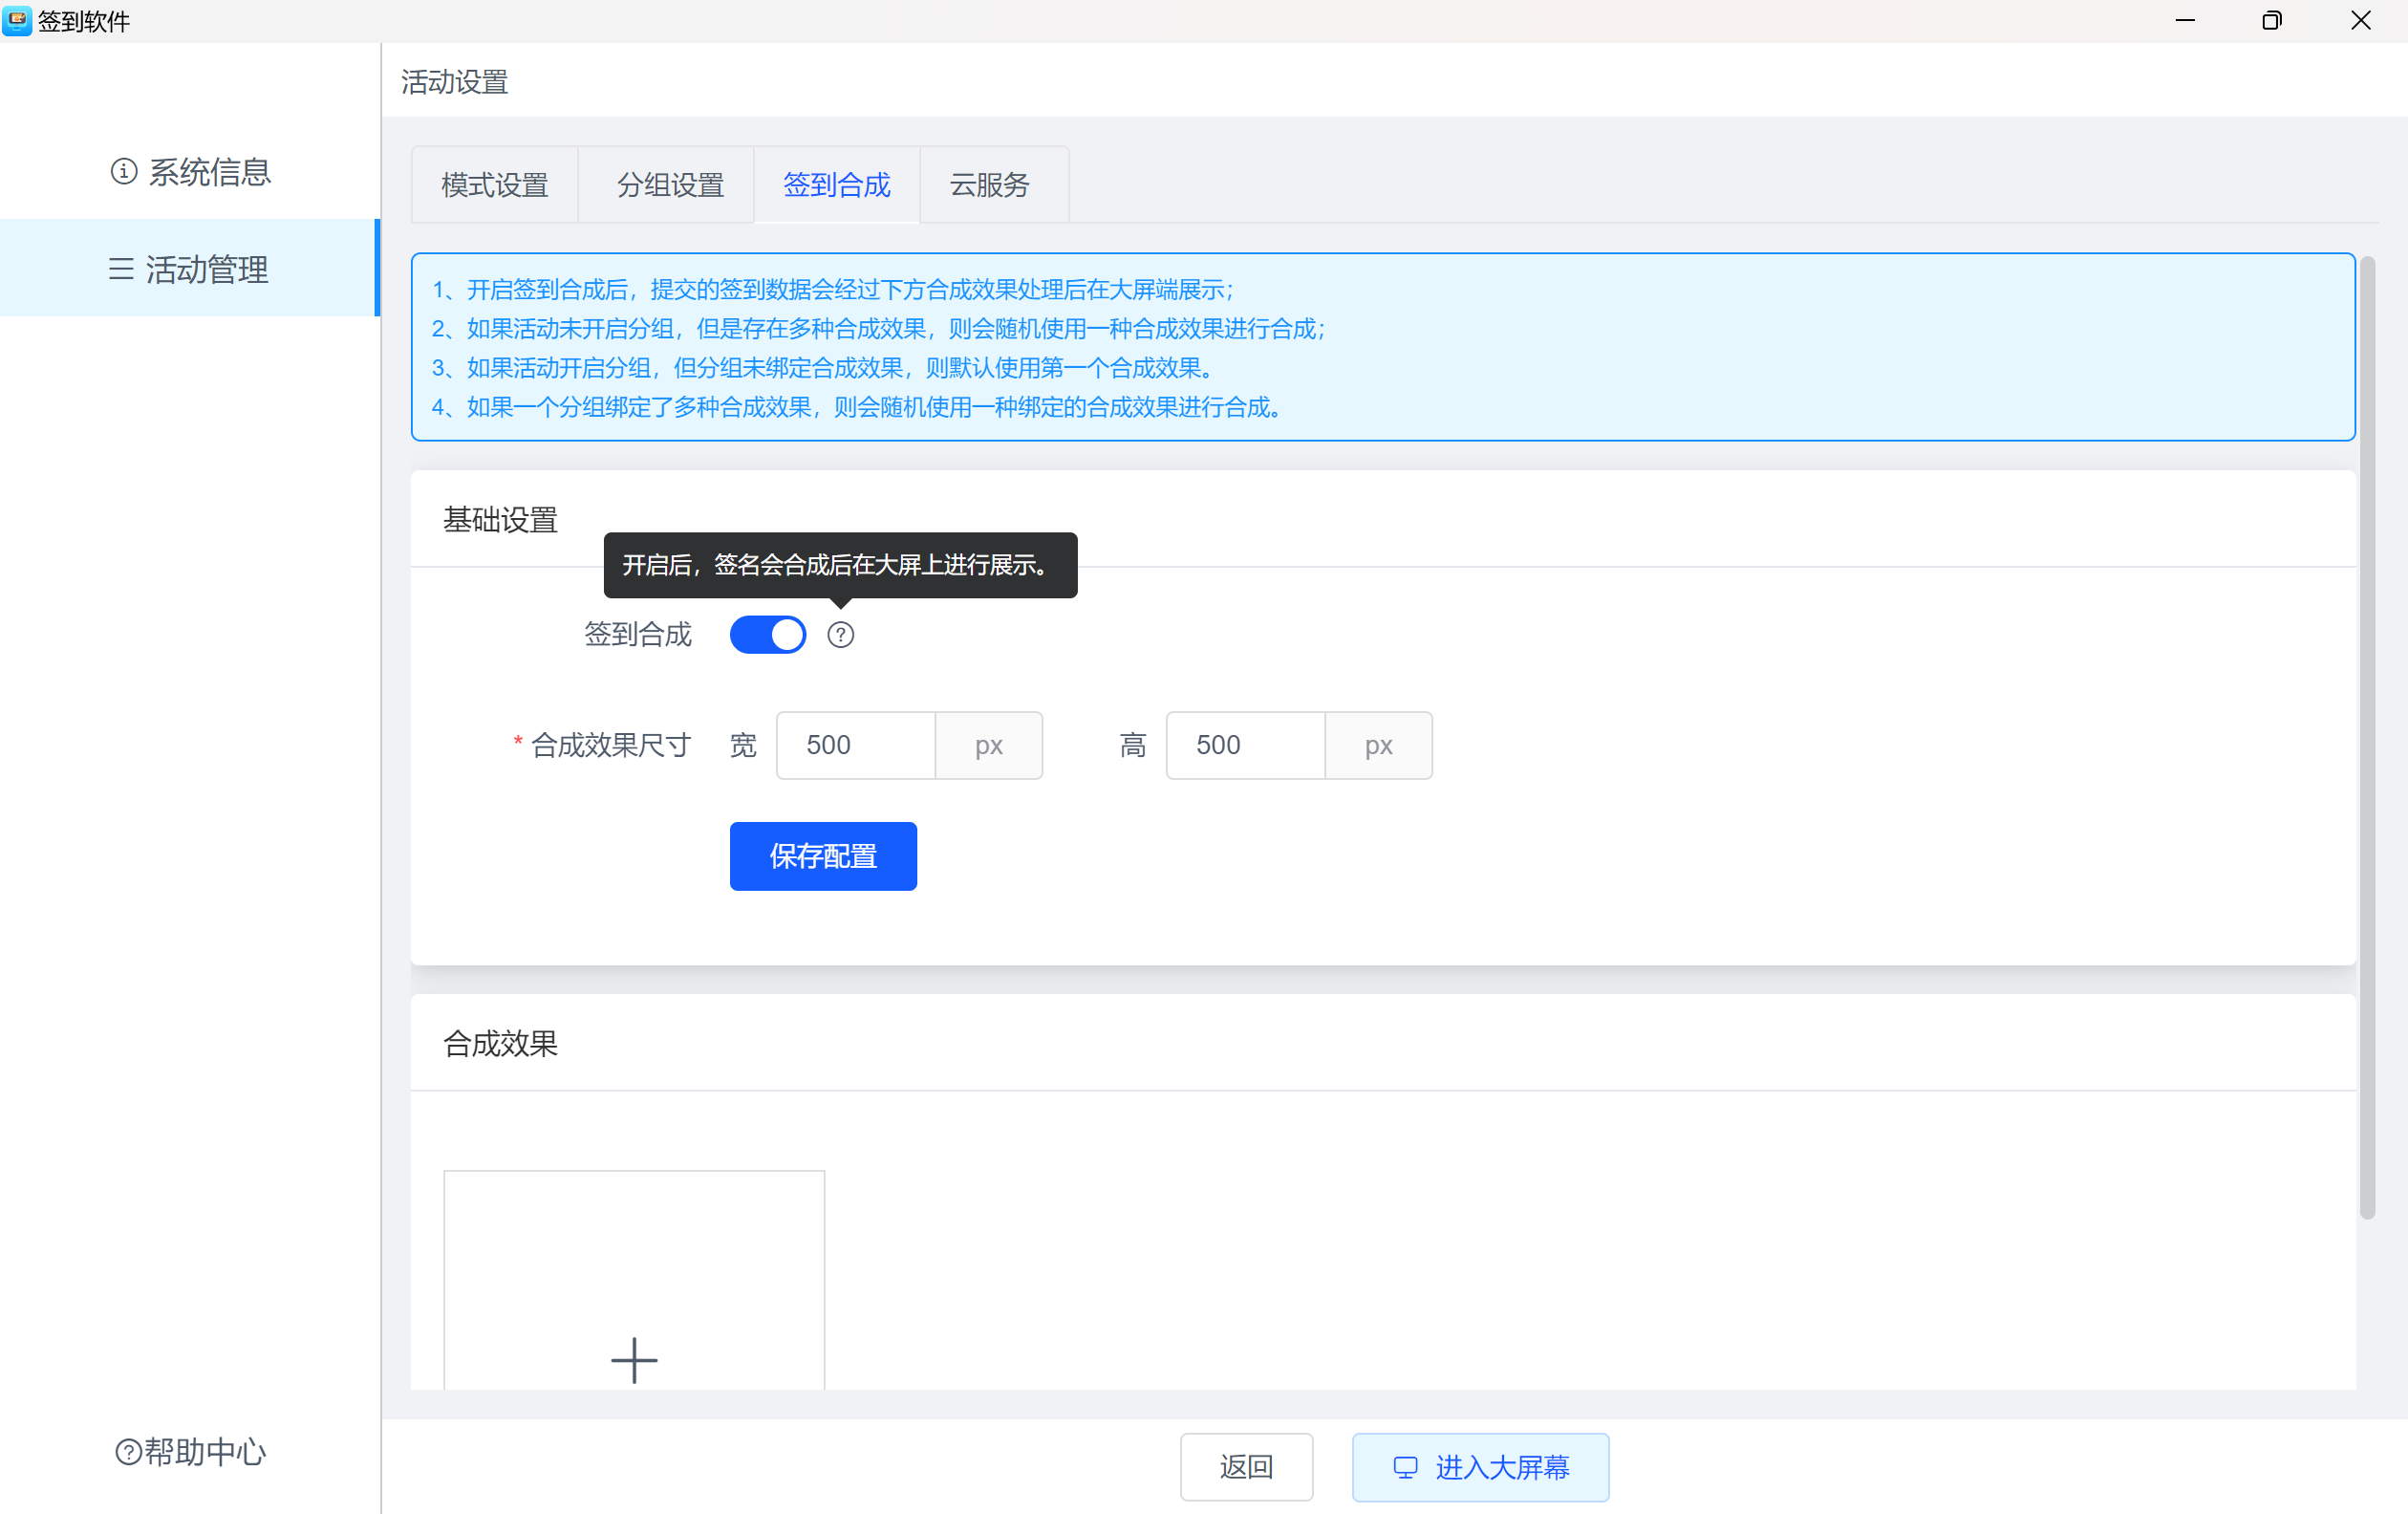
Task: Open the 分组设置 tab
Action: point(669,185)
